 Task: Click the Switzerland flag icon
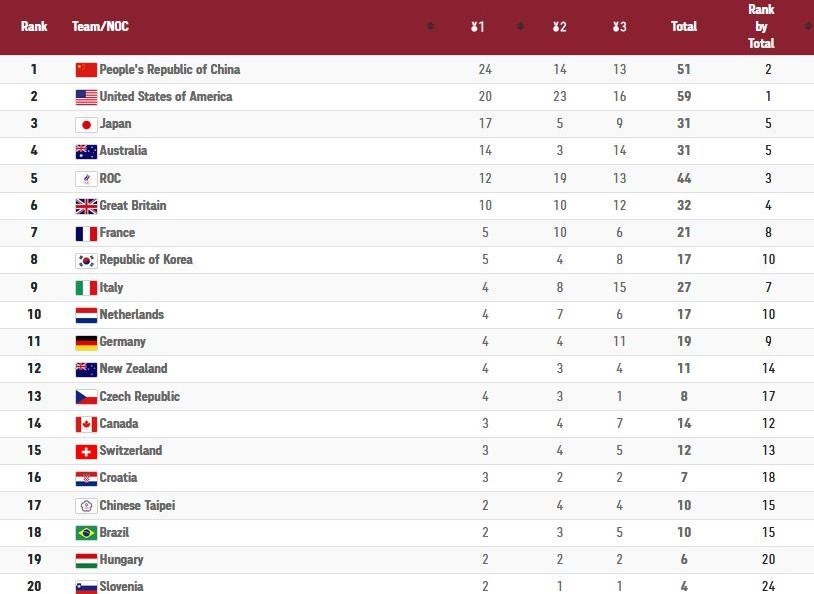tap(86, 451)
